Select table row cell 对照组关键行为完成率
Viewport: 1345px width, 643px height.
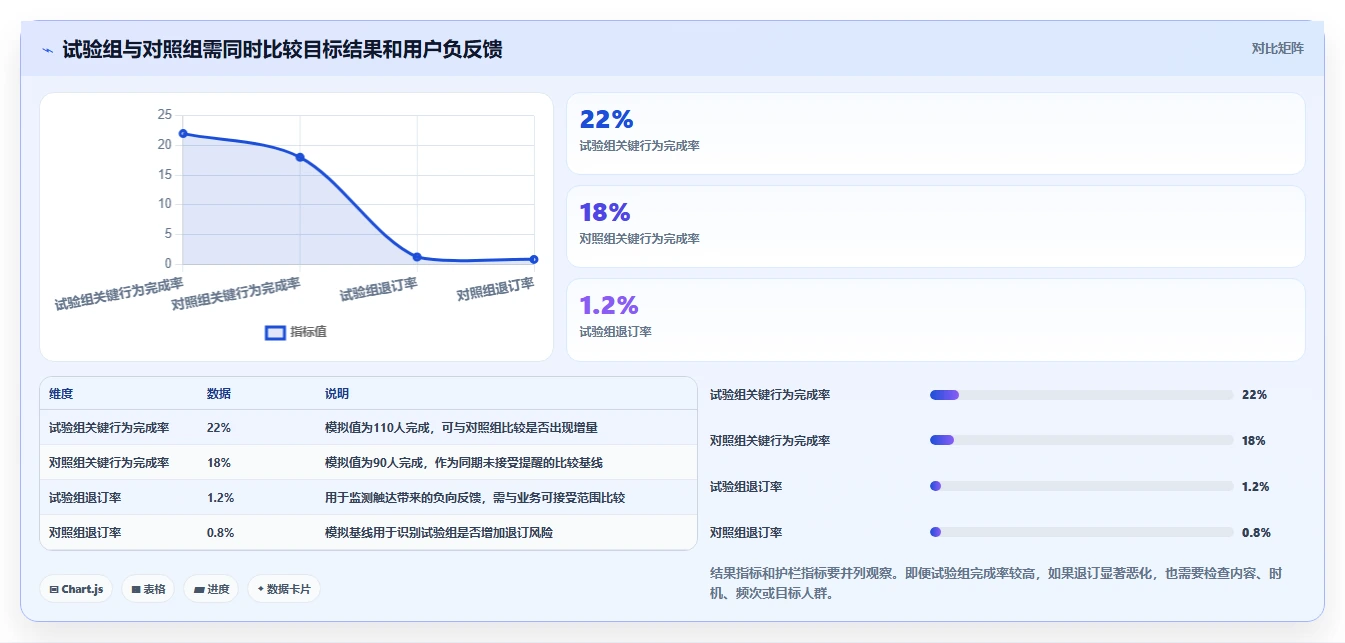[109, 463]
